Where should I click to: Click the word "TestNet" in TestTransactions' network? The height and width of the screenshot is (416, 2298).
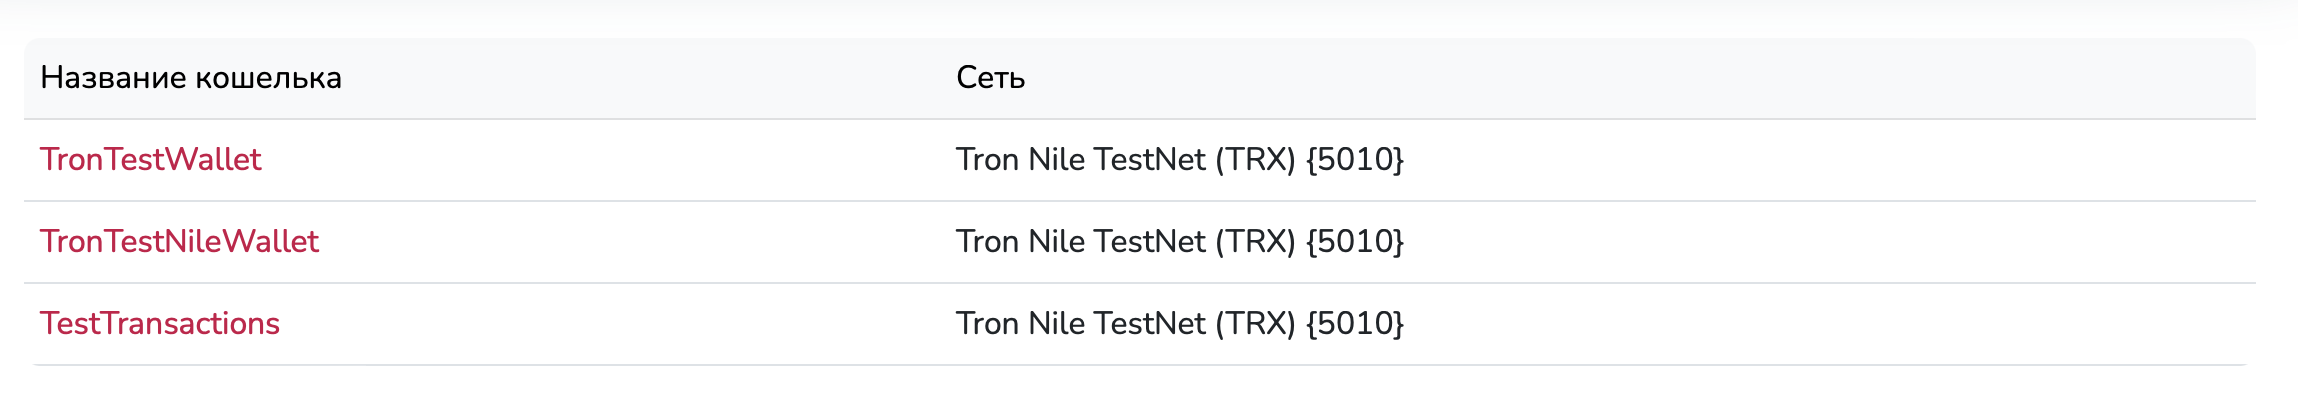tap(1150, 324)
